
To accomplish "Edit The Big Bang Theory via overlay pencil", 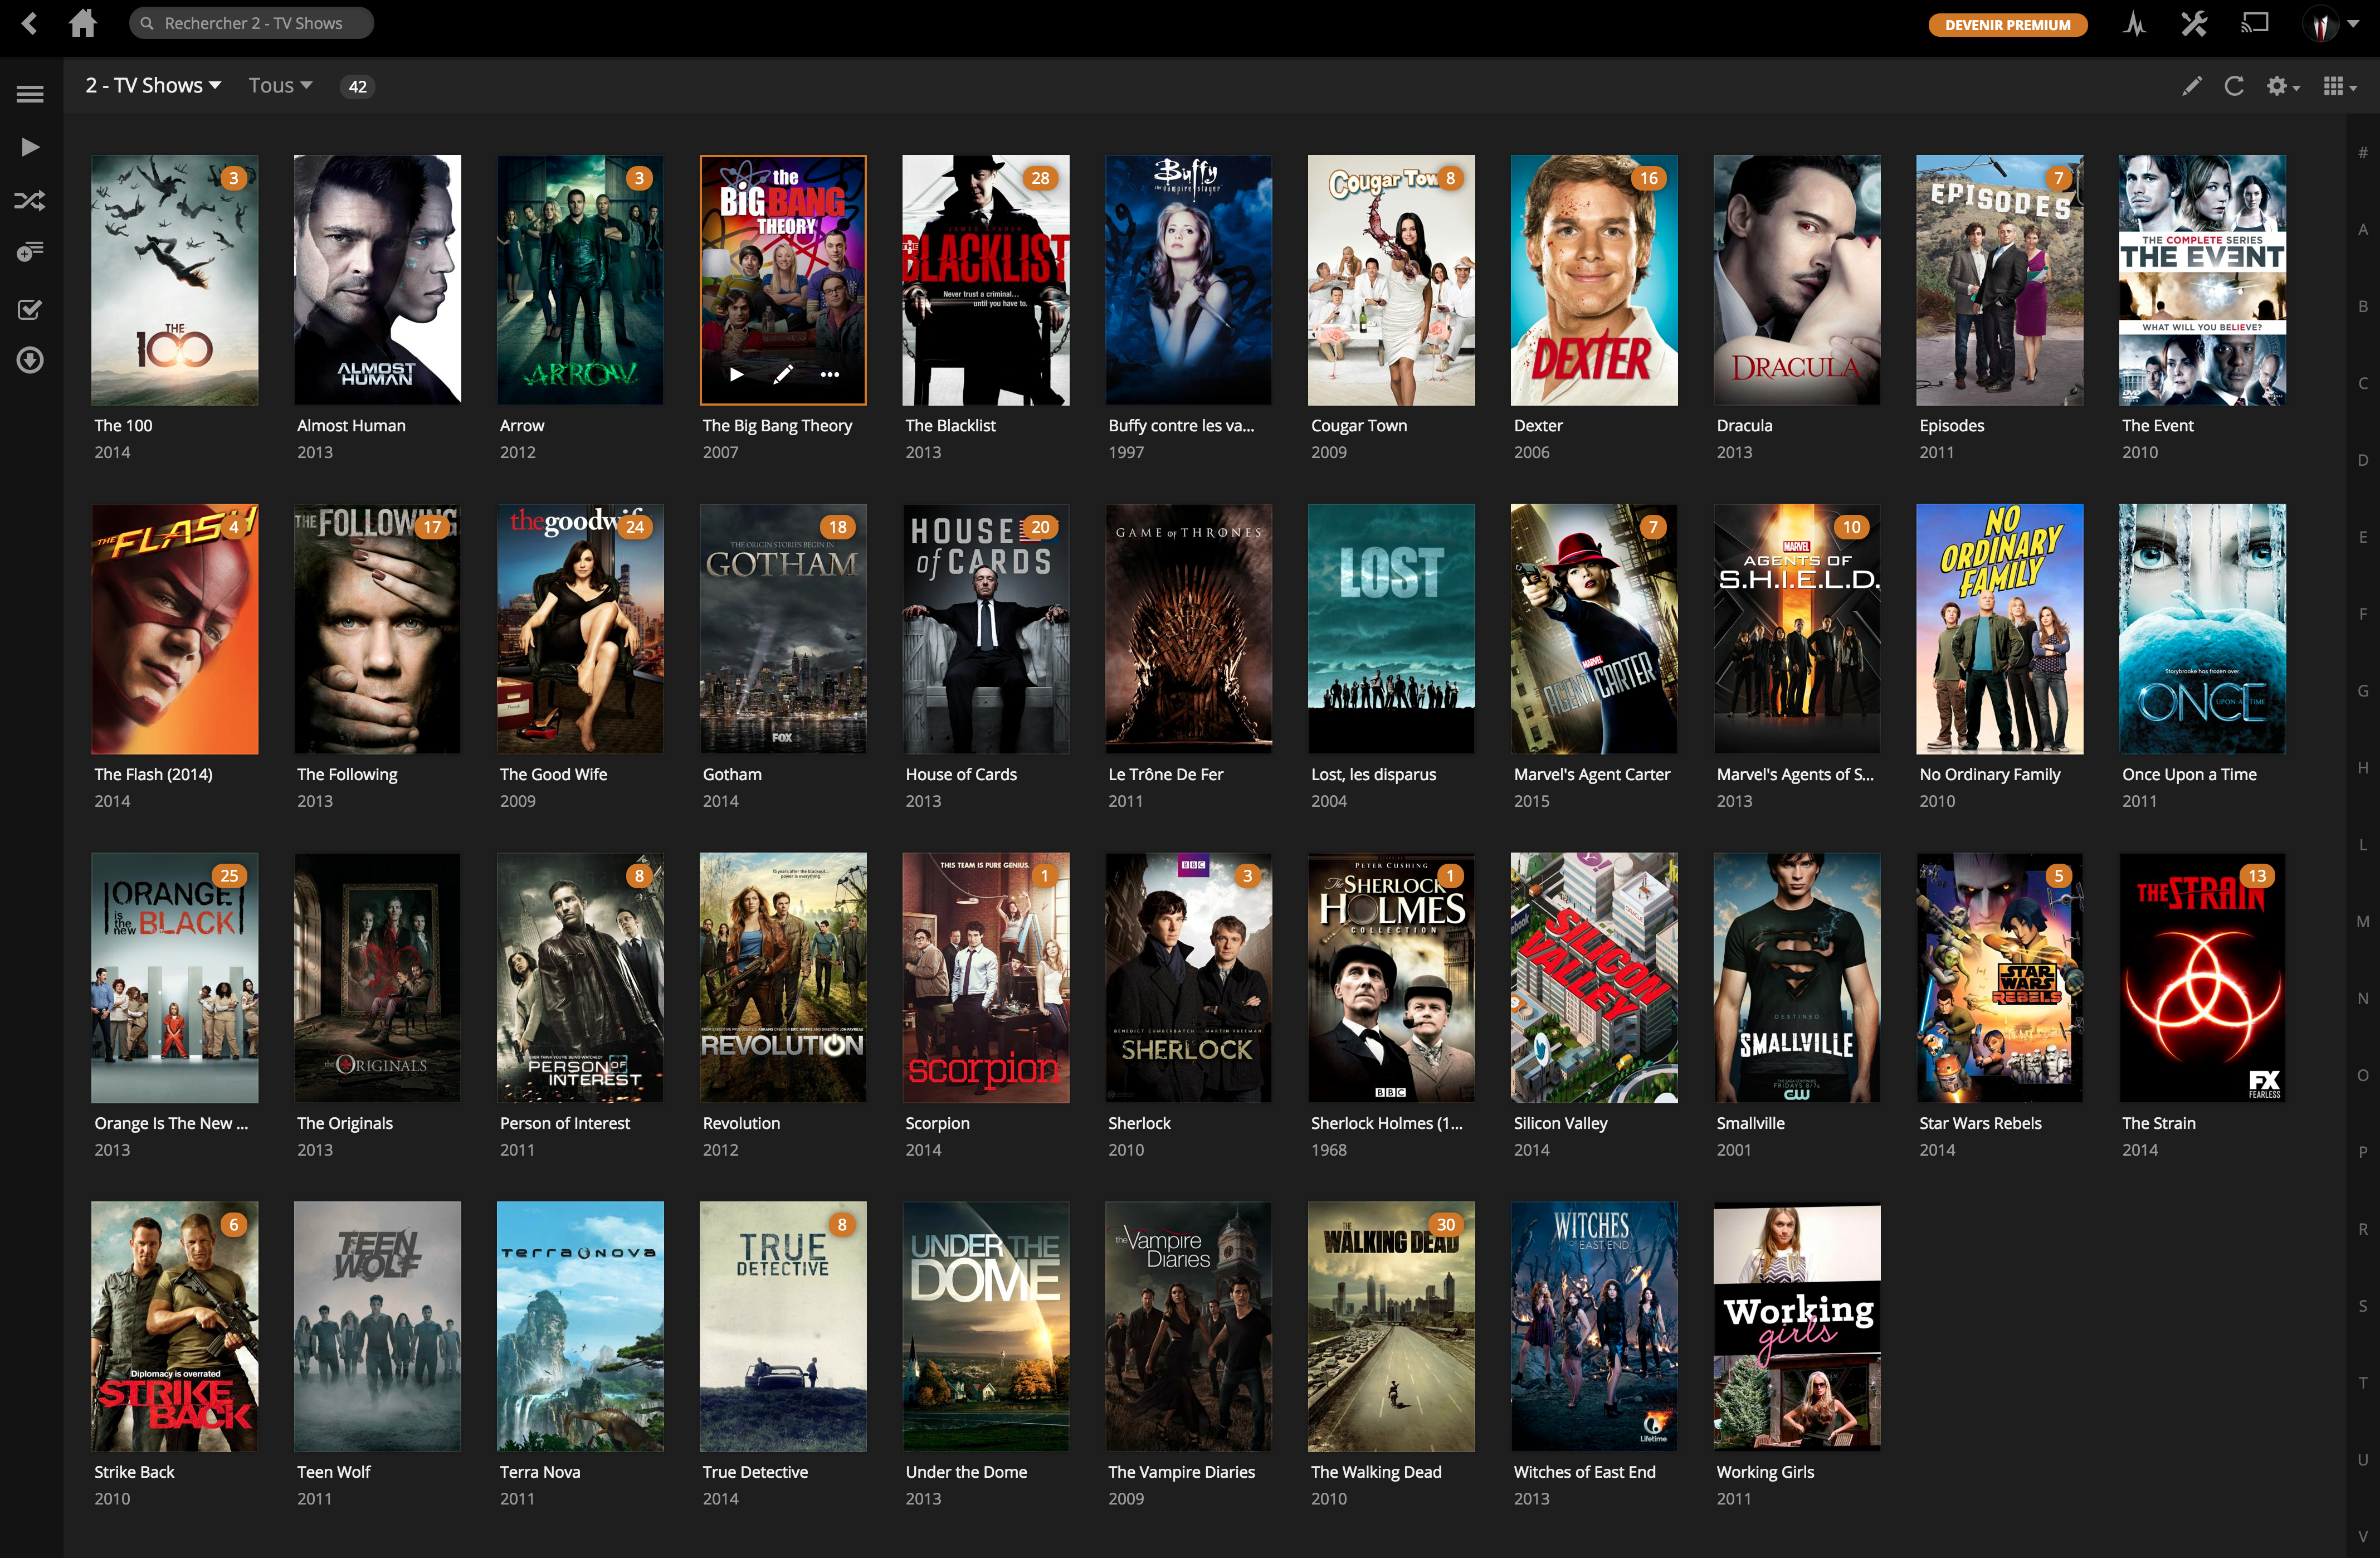I will point(783,375).
